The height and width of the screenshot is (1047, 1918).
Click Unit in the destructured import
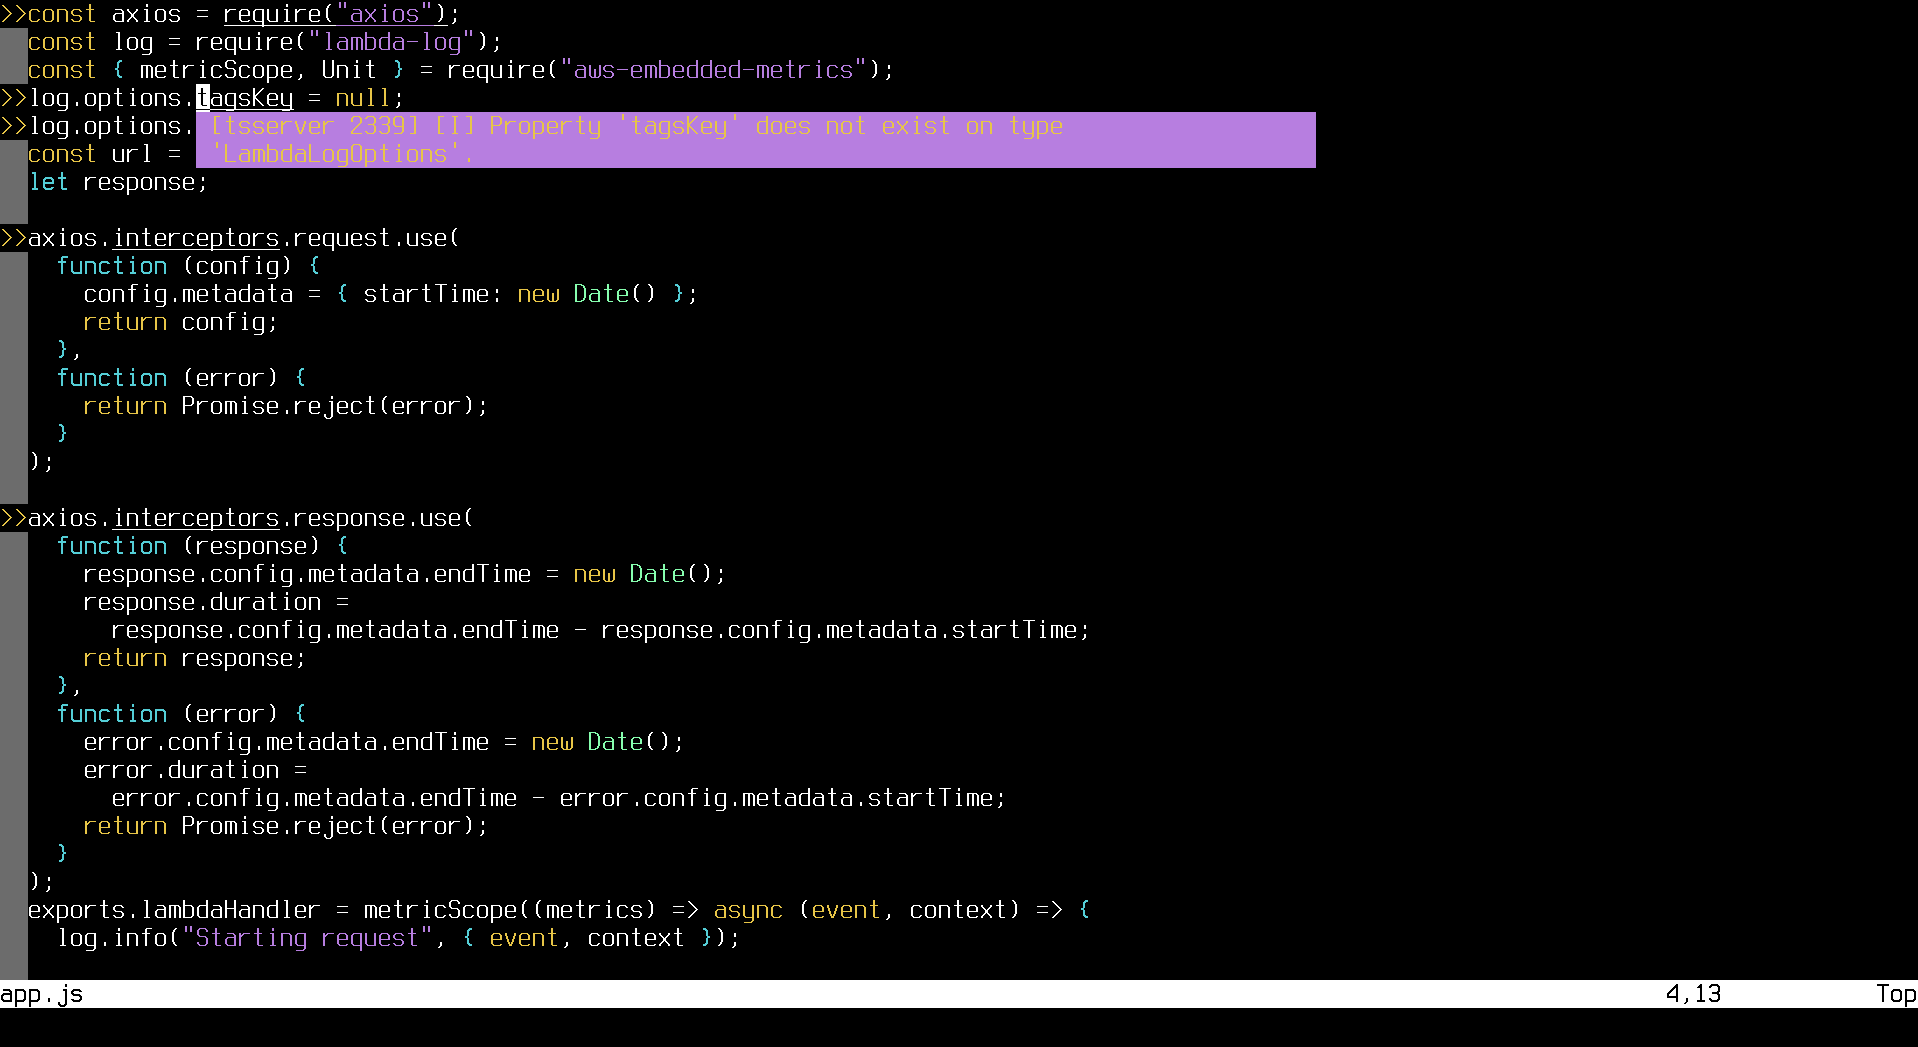(x=349, y=70)
